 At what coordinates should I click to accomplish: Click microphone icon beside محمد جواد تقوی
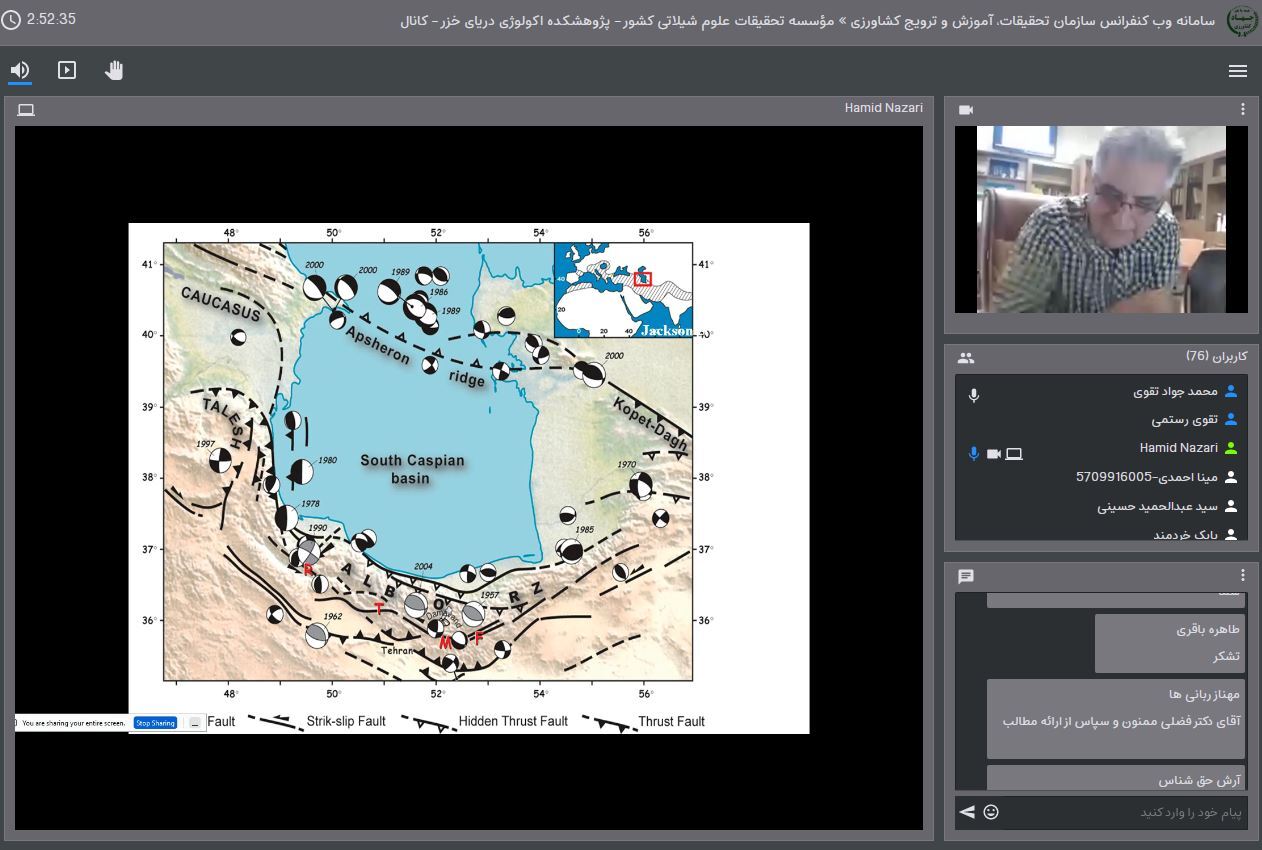click(974, 395)
